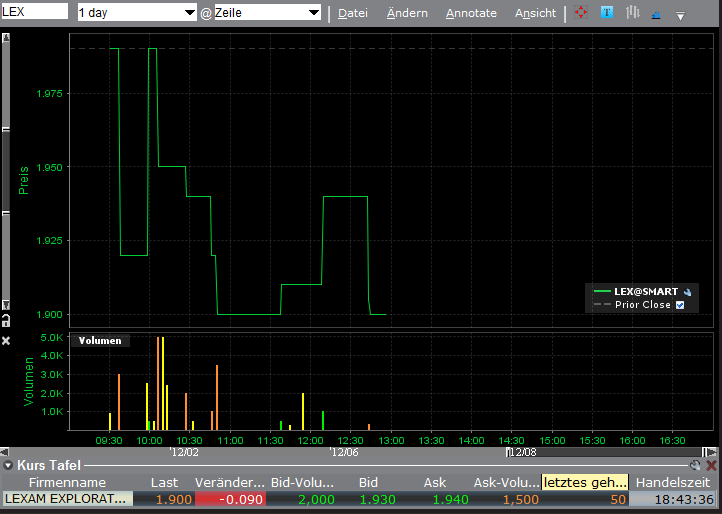
Task: Click the LEX ticker symbol input field
Action: 35,11
